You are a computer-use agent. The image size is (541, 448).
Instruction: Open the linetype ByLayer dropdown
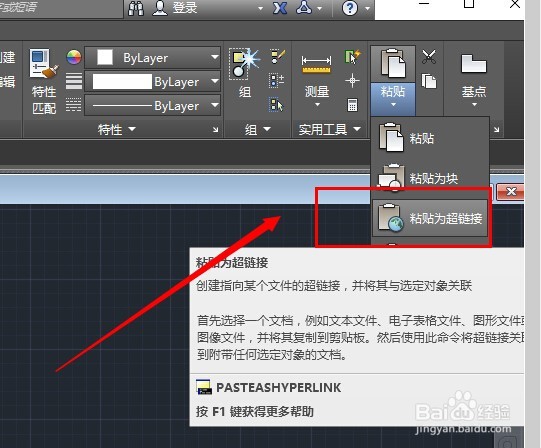153,106
